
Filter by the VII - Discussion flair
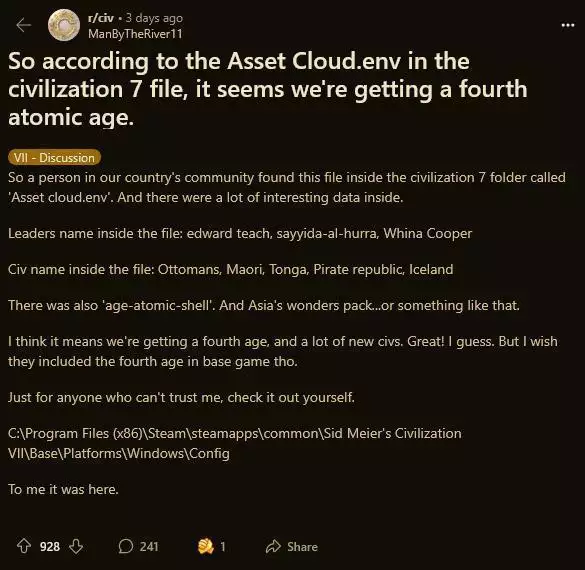[54, 157]
